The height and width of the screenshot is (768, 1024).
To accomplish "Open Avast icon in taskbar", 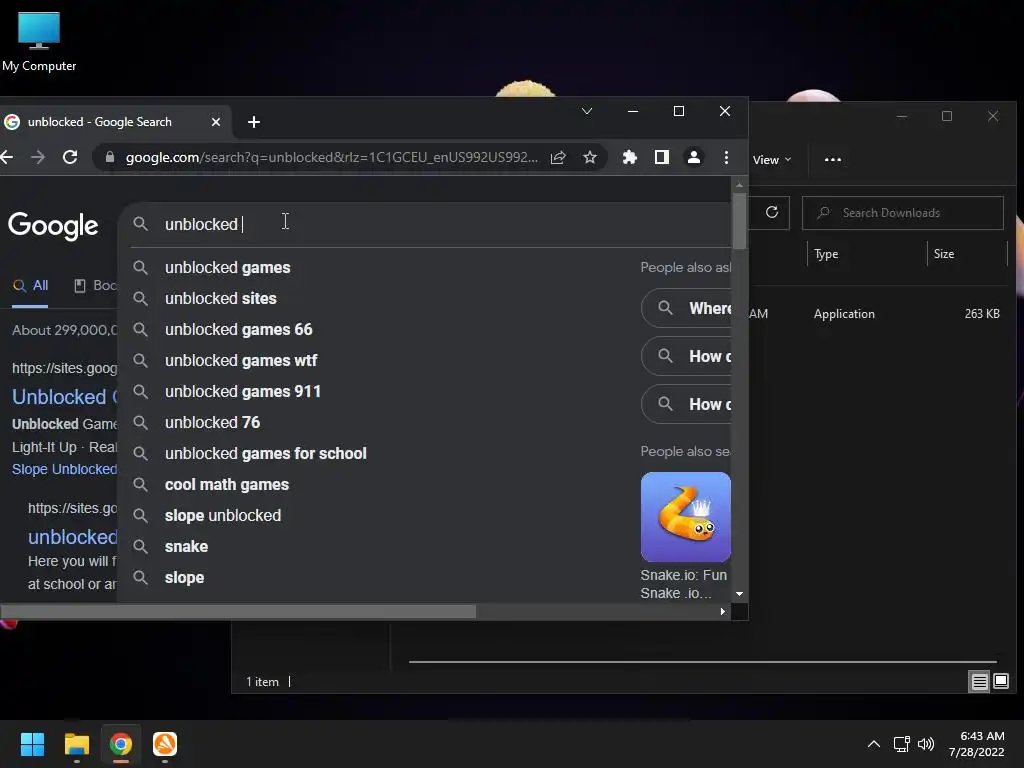I will [165, 744].
